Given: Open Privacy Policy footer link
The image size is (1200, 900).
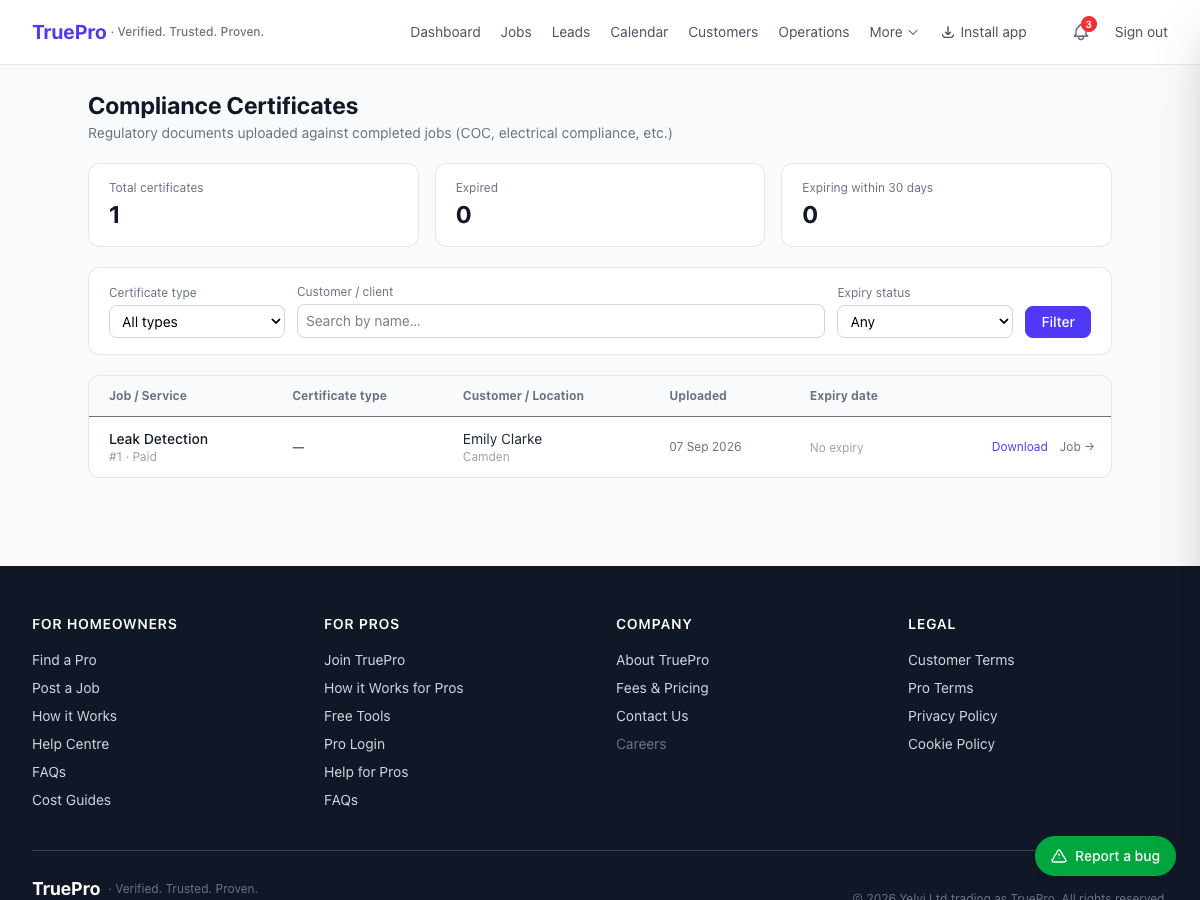Looking at the screenshot, I should tap(952, 716).
